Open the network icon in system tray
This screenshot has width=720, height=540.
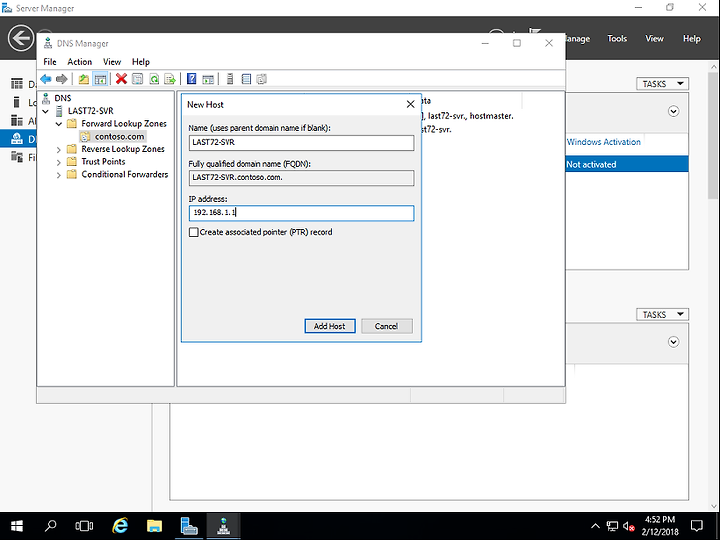(612, 526)
